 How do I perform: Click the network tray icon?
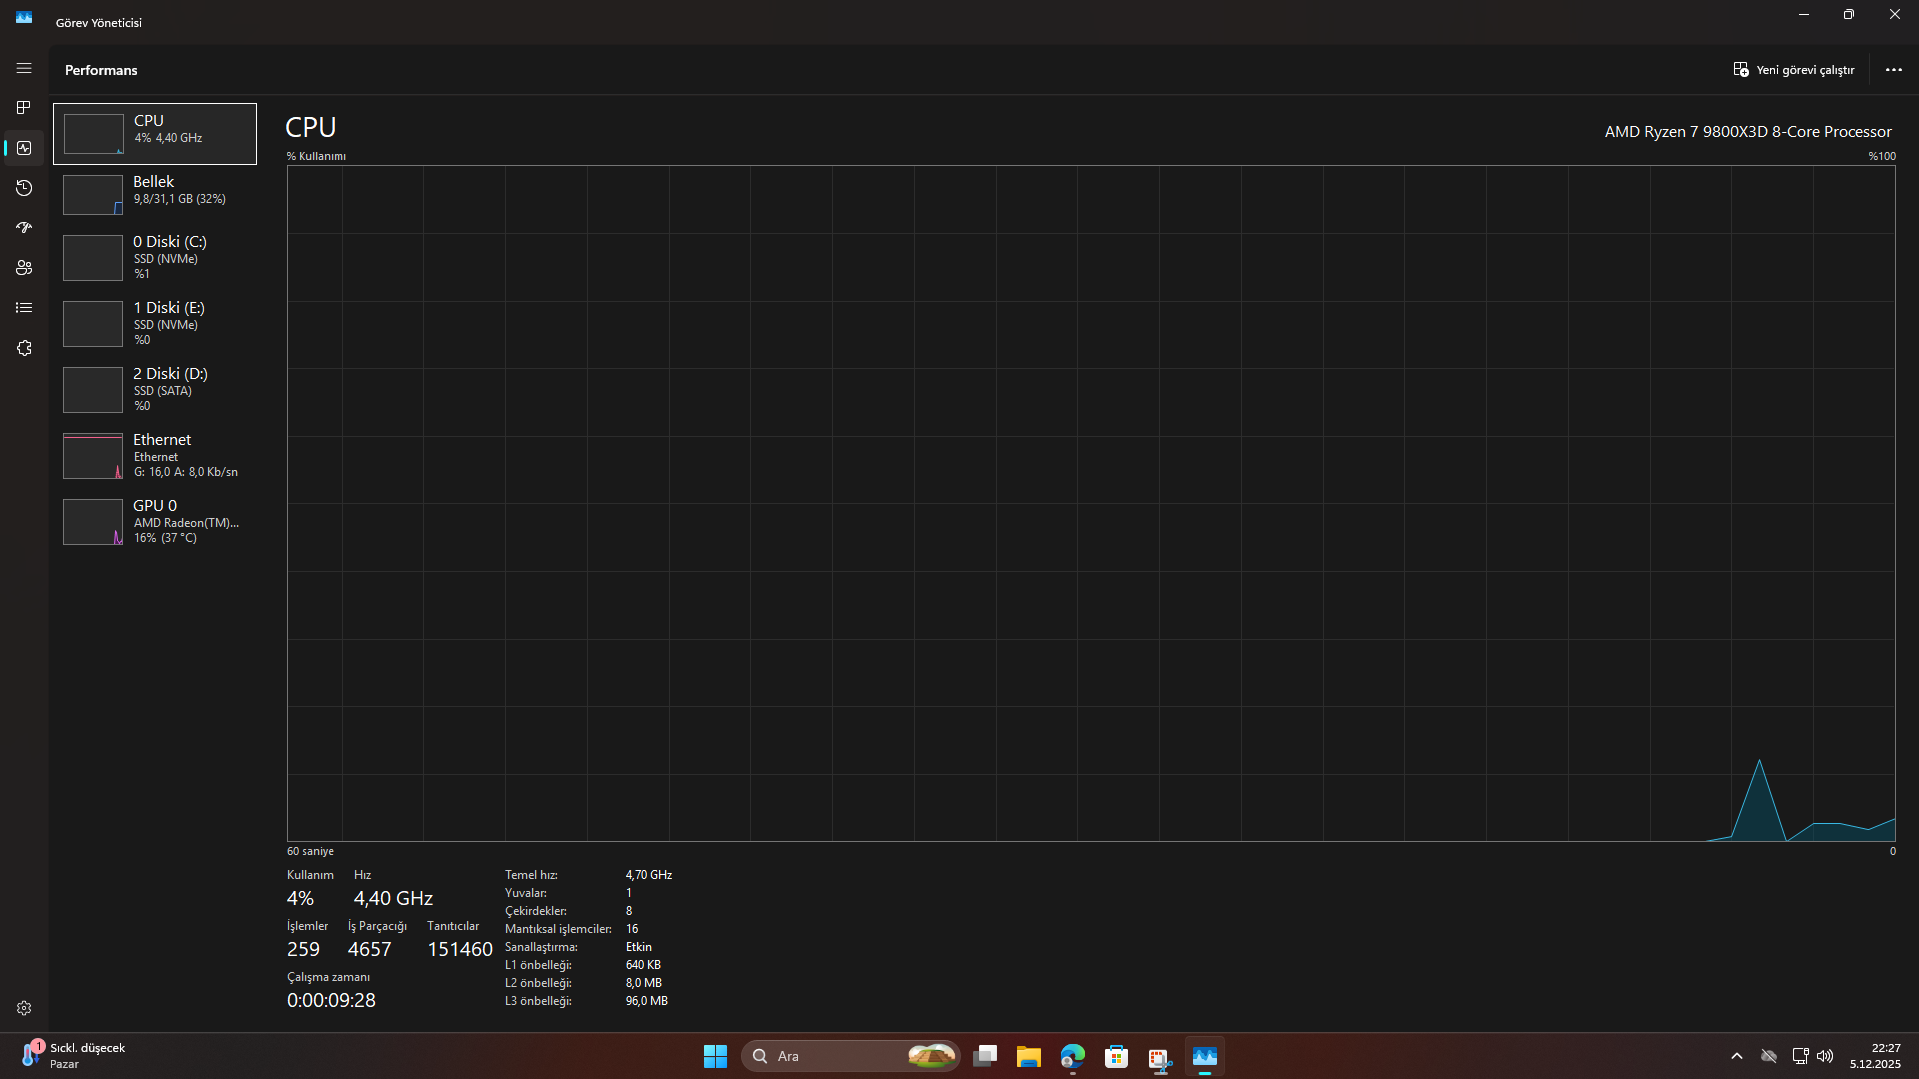1800,1056
